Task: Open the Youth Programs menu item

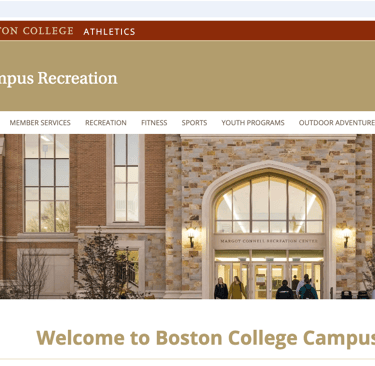Action: [x=253, y=123]
